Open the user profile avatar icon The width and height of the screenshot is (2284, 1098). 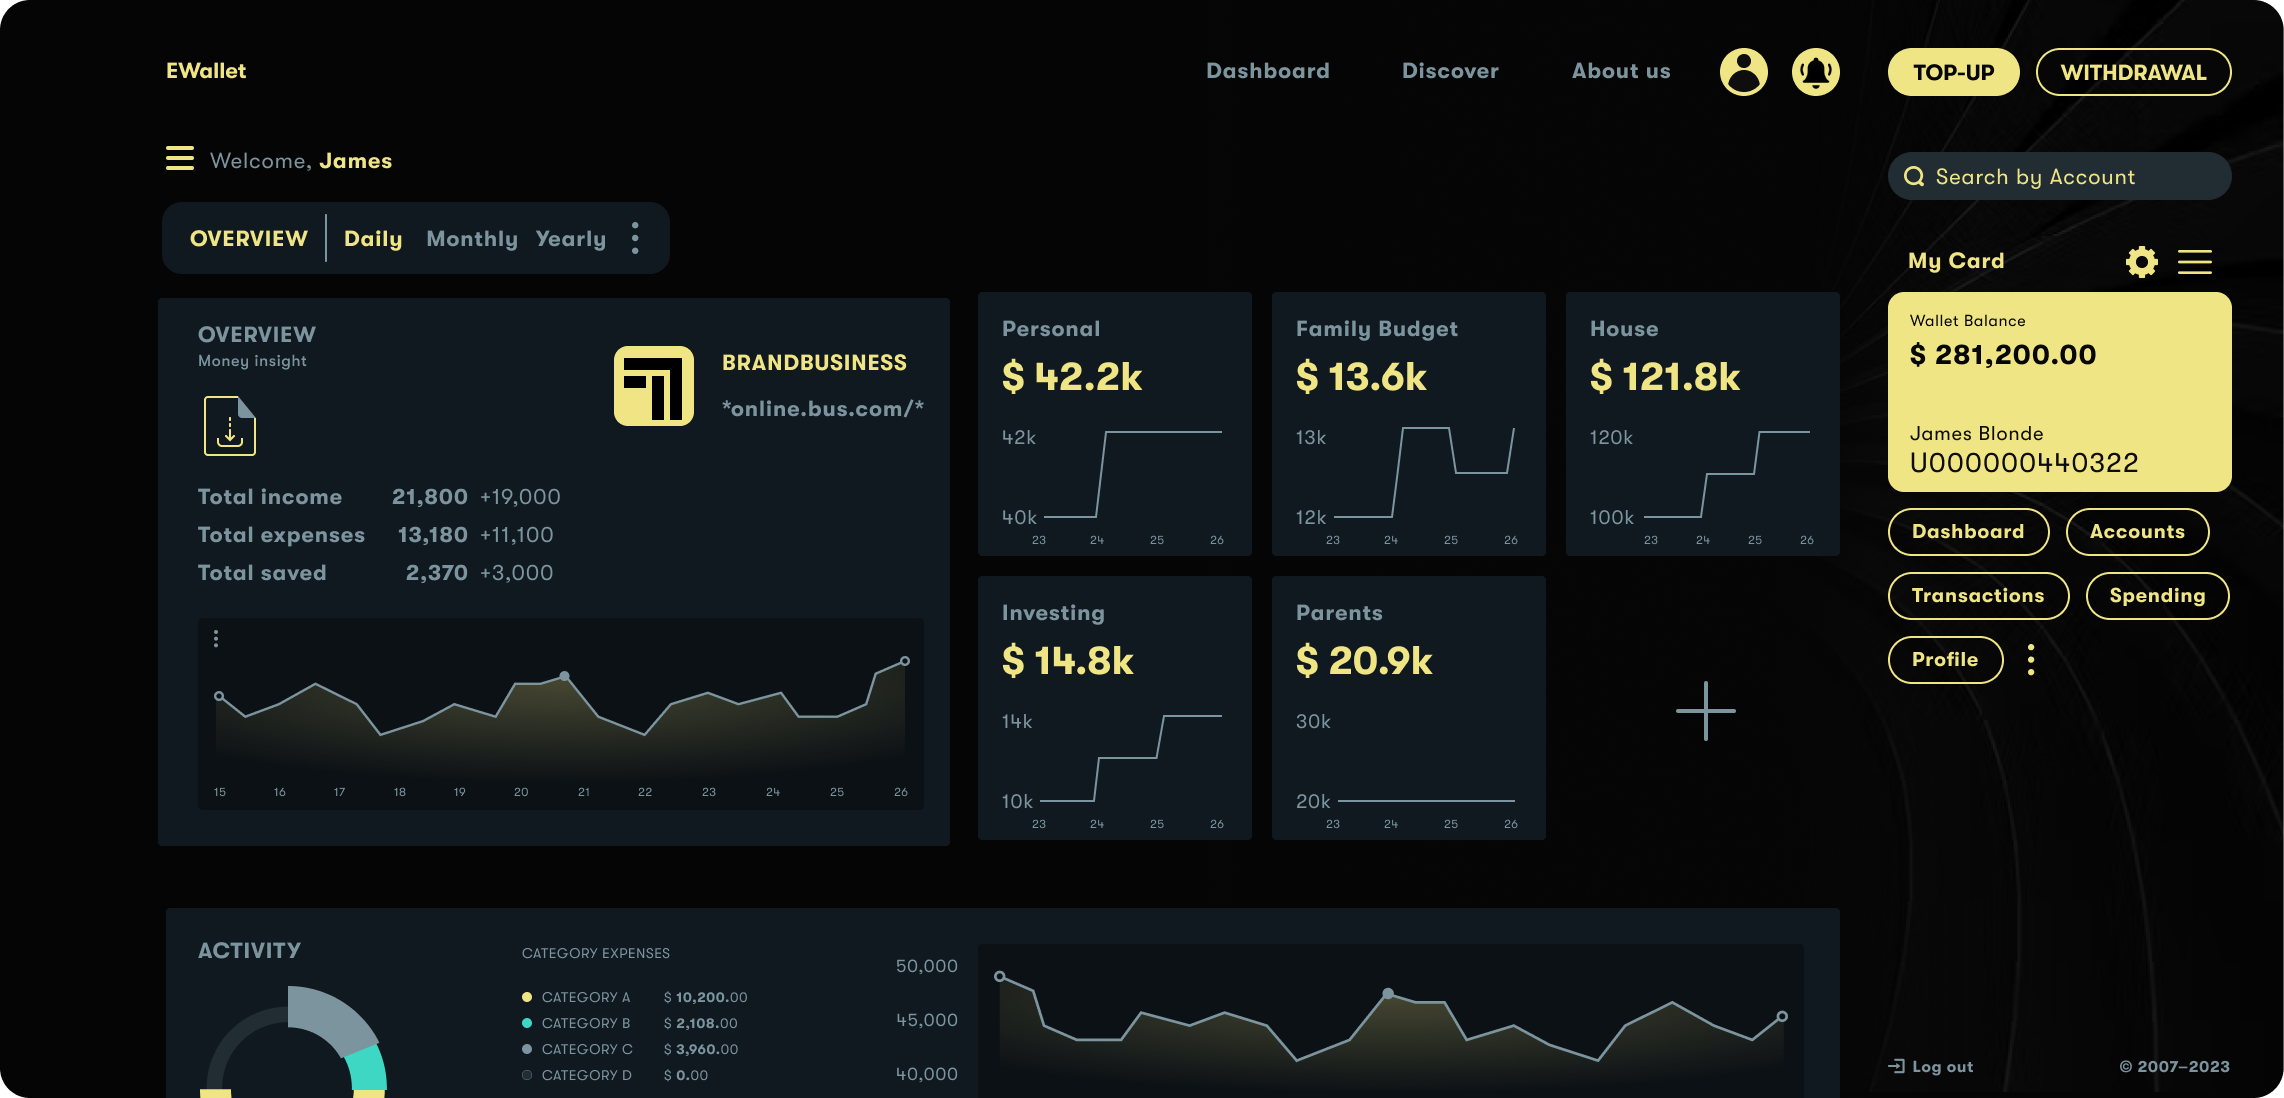[1743, 72]
